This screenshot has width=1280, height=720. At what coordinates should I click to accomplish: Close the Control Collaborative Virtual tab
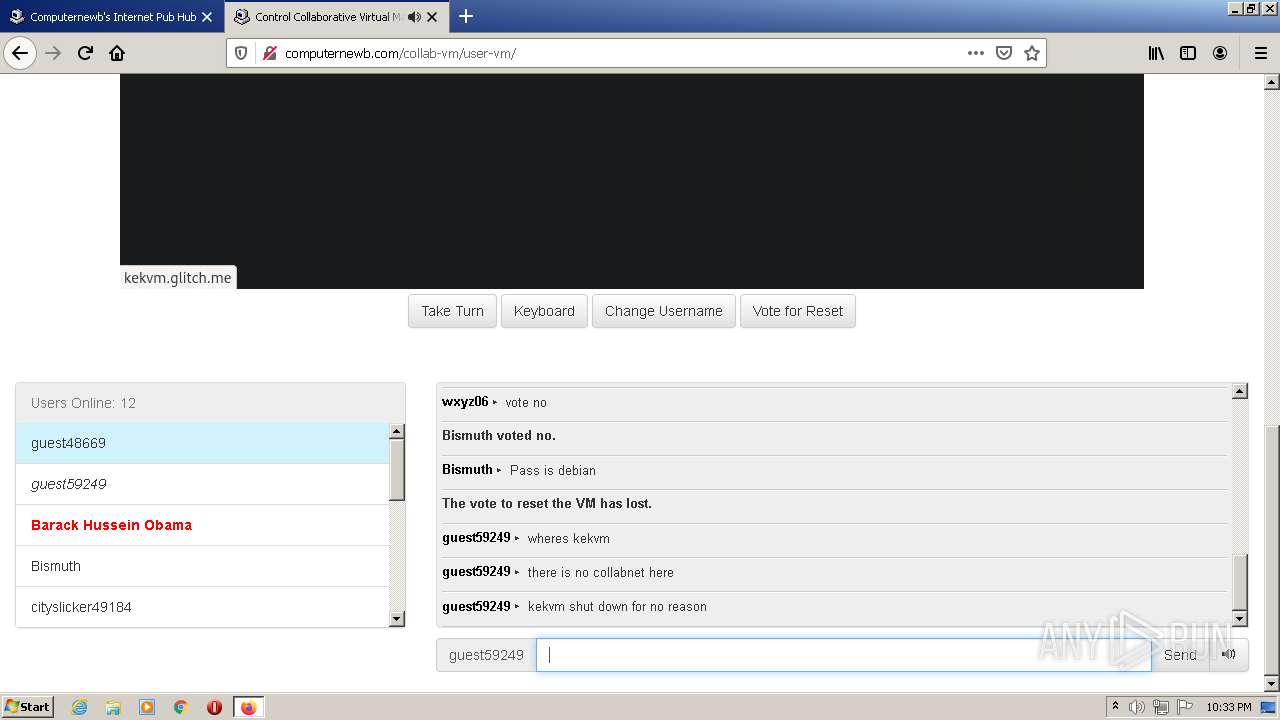pos(432,17)
